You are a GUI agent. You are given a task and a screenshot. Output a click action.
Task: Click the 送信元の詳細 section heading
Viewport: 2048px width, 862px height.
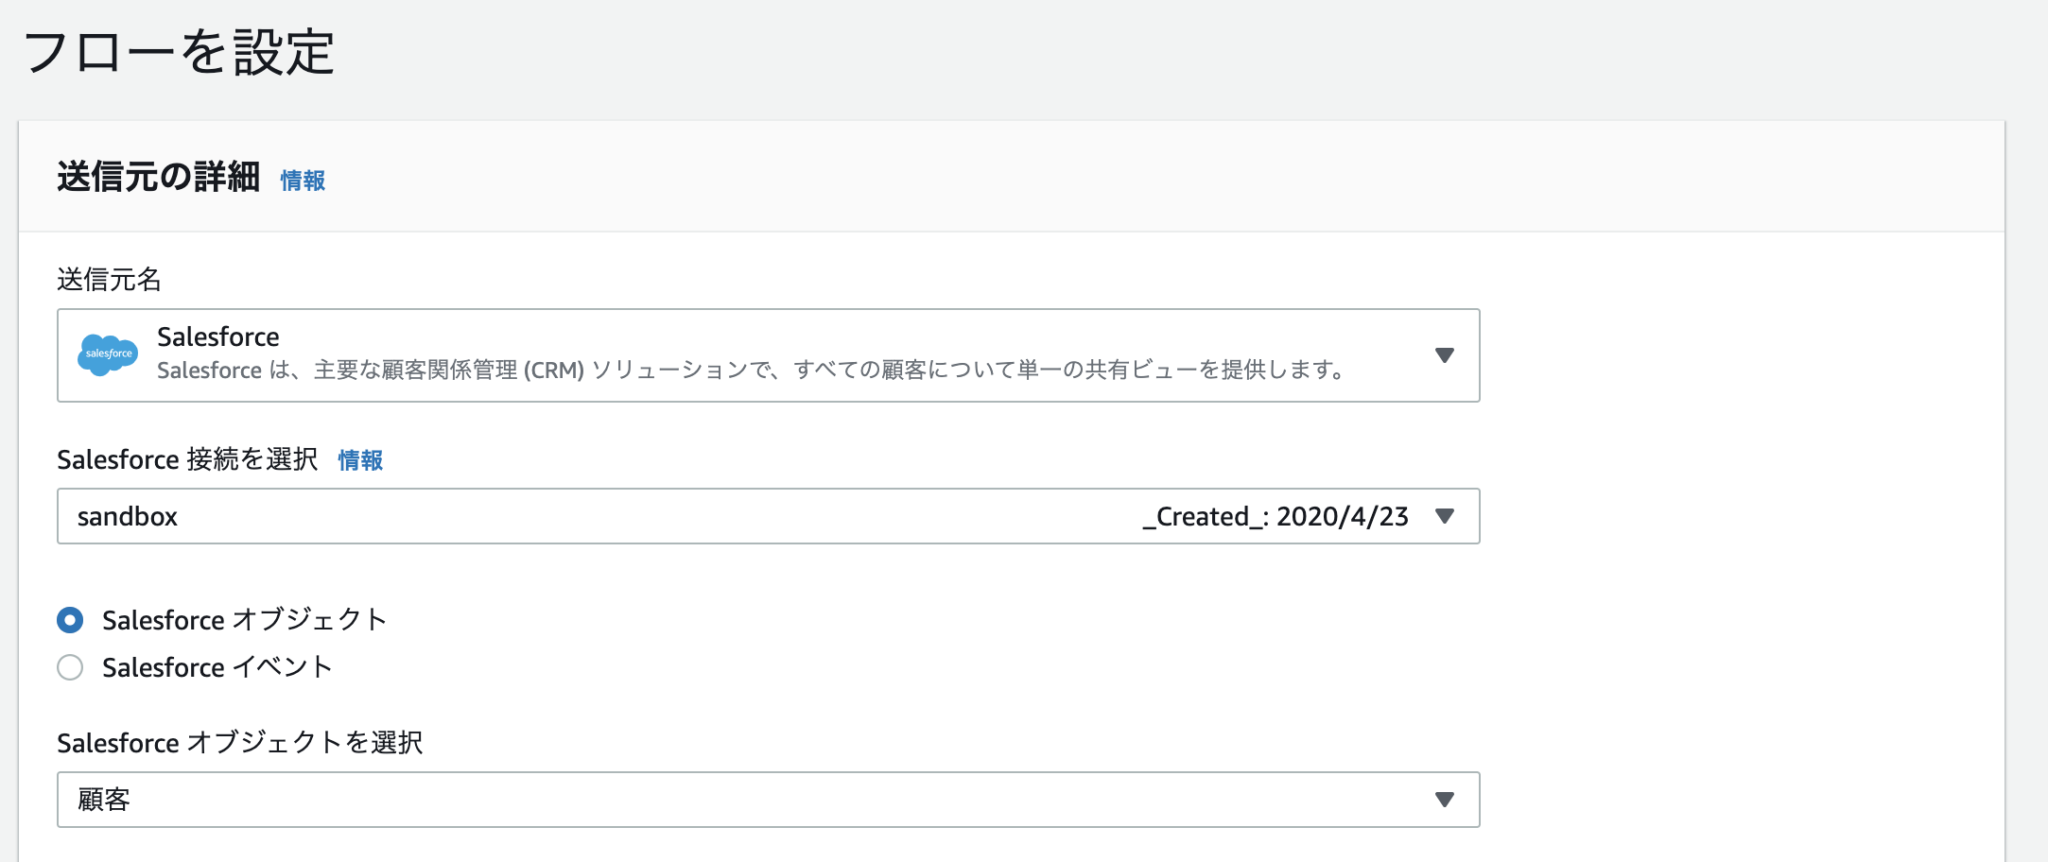pos(160,178)
